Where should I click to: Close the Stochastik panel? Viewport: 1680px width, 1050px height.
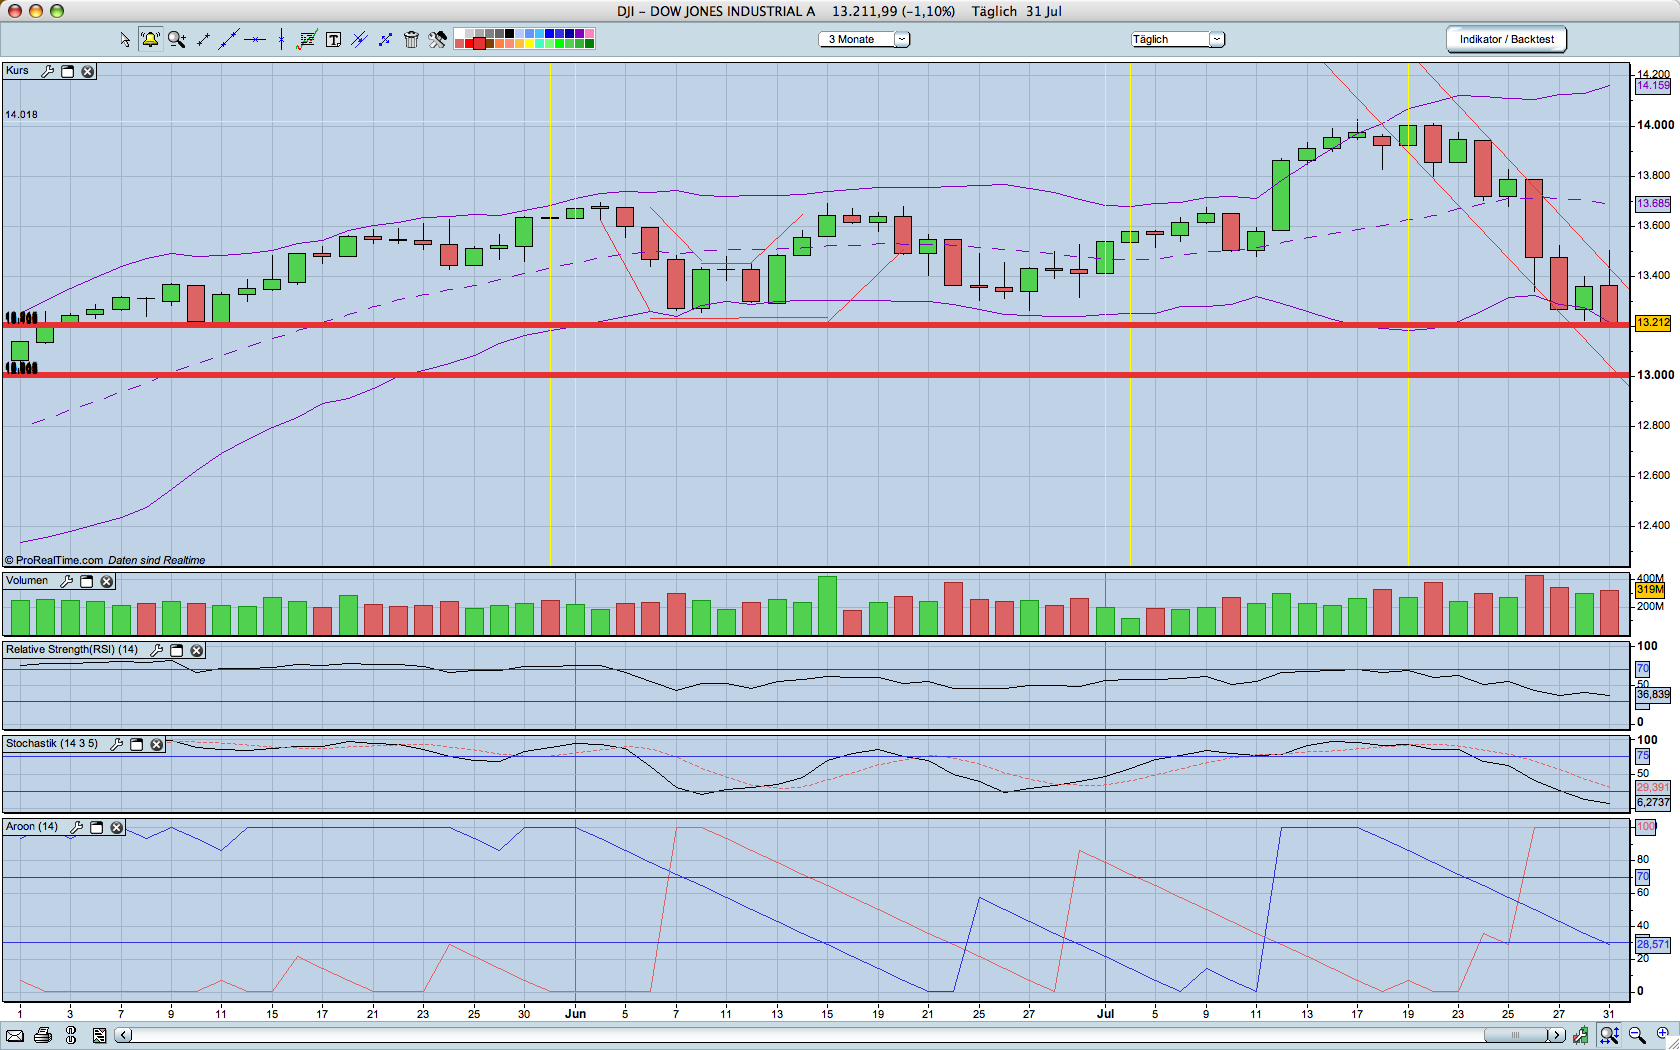pyautogui.click(x=157, y=745)
